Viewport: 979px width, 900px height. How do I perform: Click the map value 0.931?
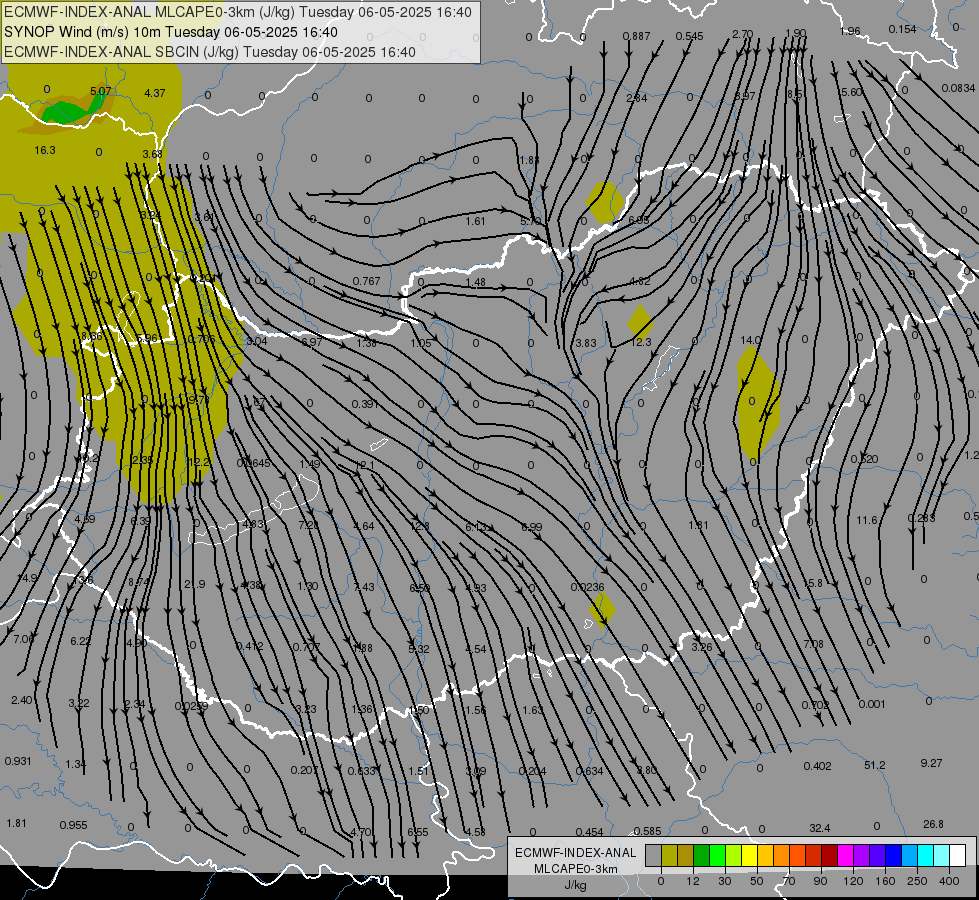point(18,761)
